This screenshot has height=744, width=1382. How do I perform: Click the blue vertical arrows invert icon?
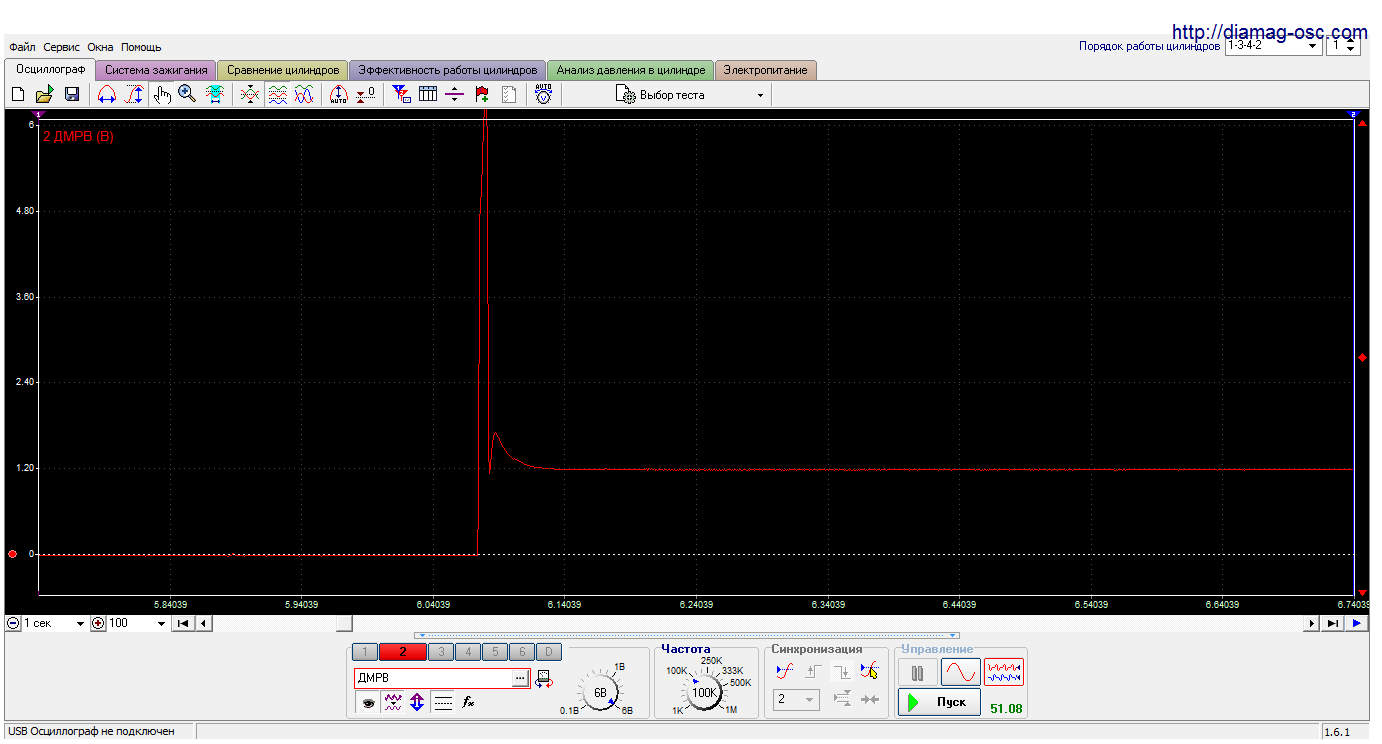(x=418, y=703)
